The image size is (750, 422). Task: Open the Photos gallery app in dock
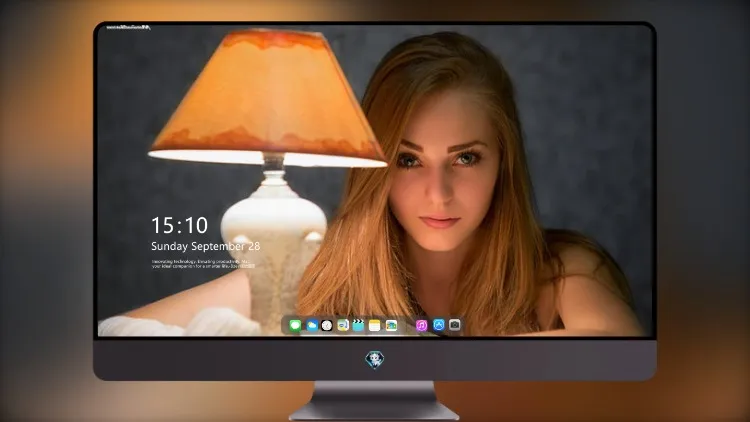point(391,326)
